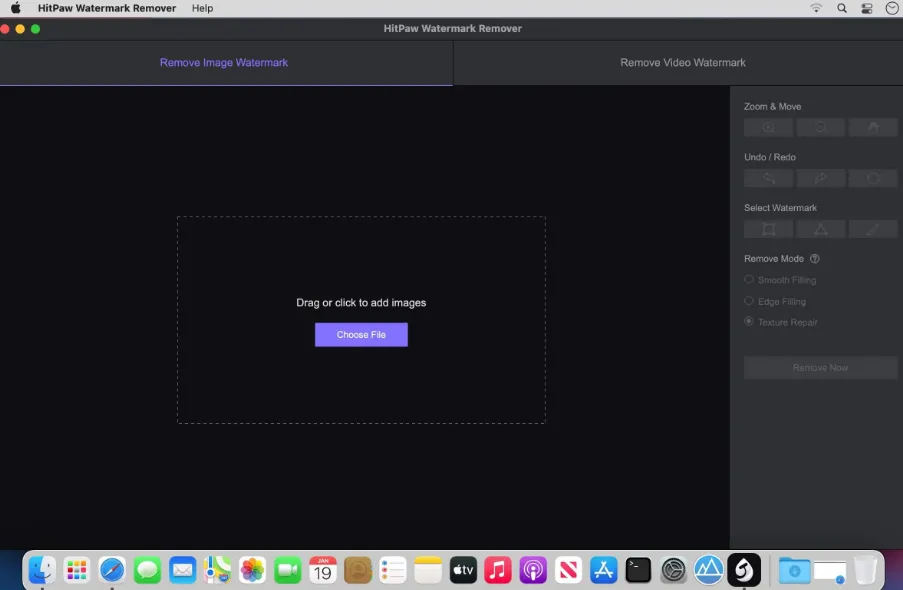The width and height of the screenshot is (903, 590).
Task: Open Calendar from the Dock
Action: point(322,570)
